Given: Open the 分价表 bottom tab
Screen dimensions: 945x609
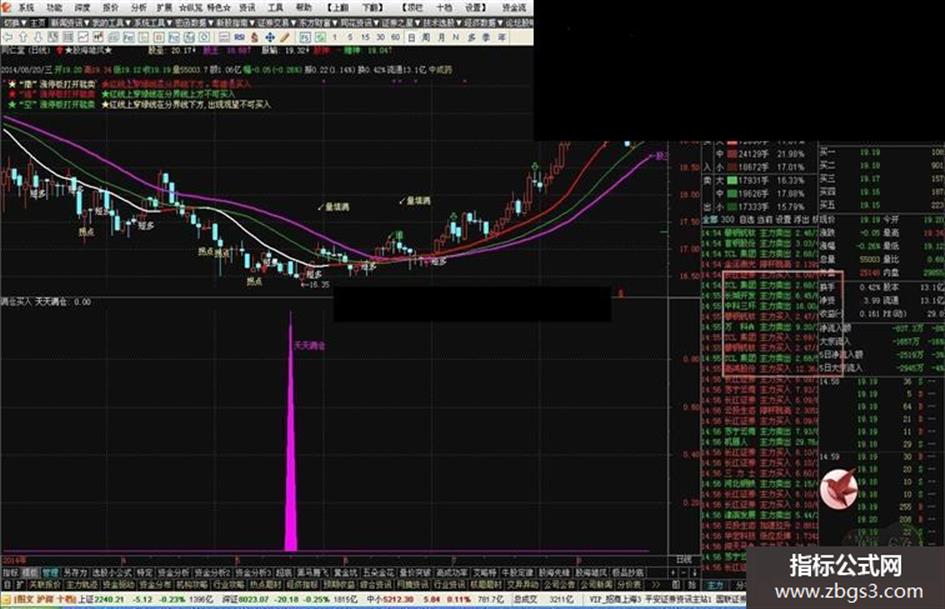Looking at the screenshot, I should click(627, 585).
